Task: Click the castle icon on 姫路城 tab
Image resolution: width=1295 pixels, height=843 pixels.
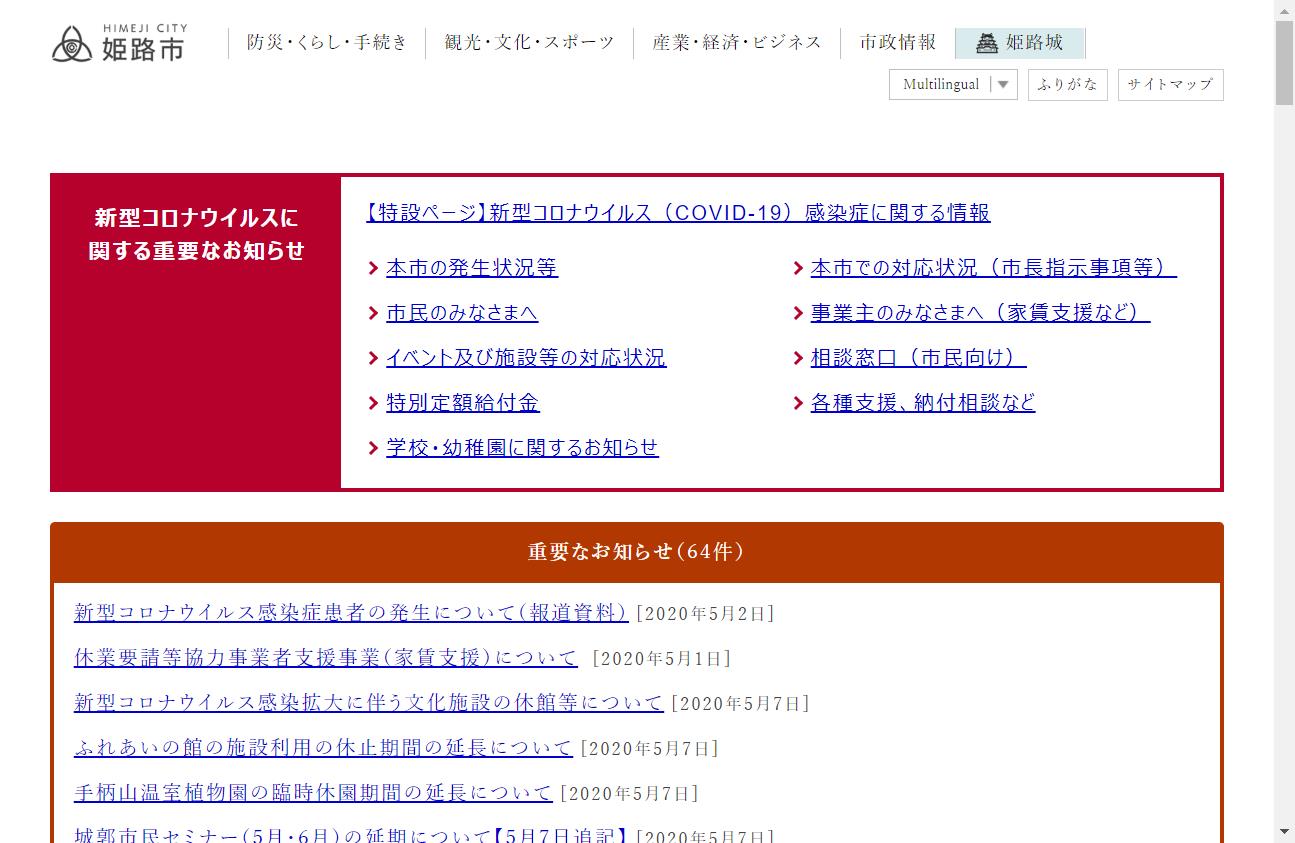Action: click(x=987, y=43)
